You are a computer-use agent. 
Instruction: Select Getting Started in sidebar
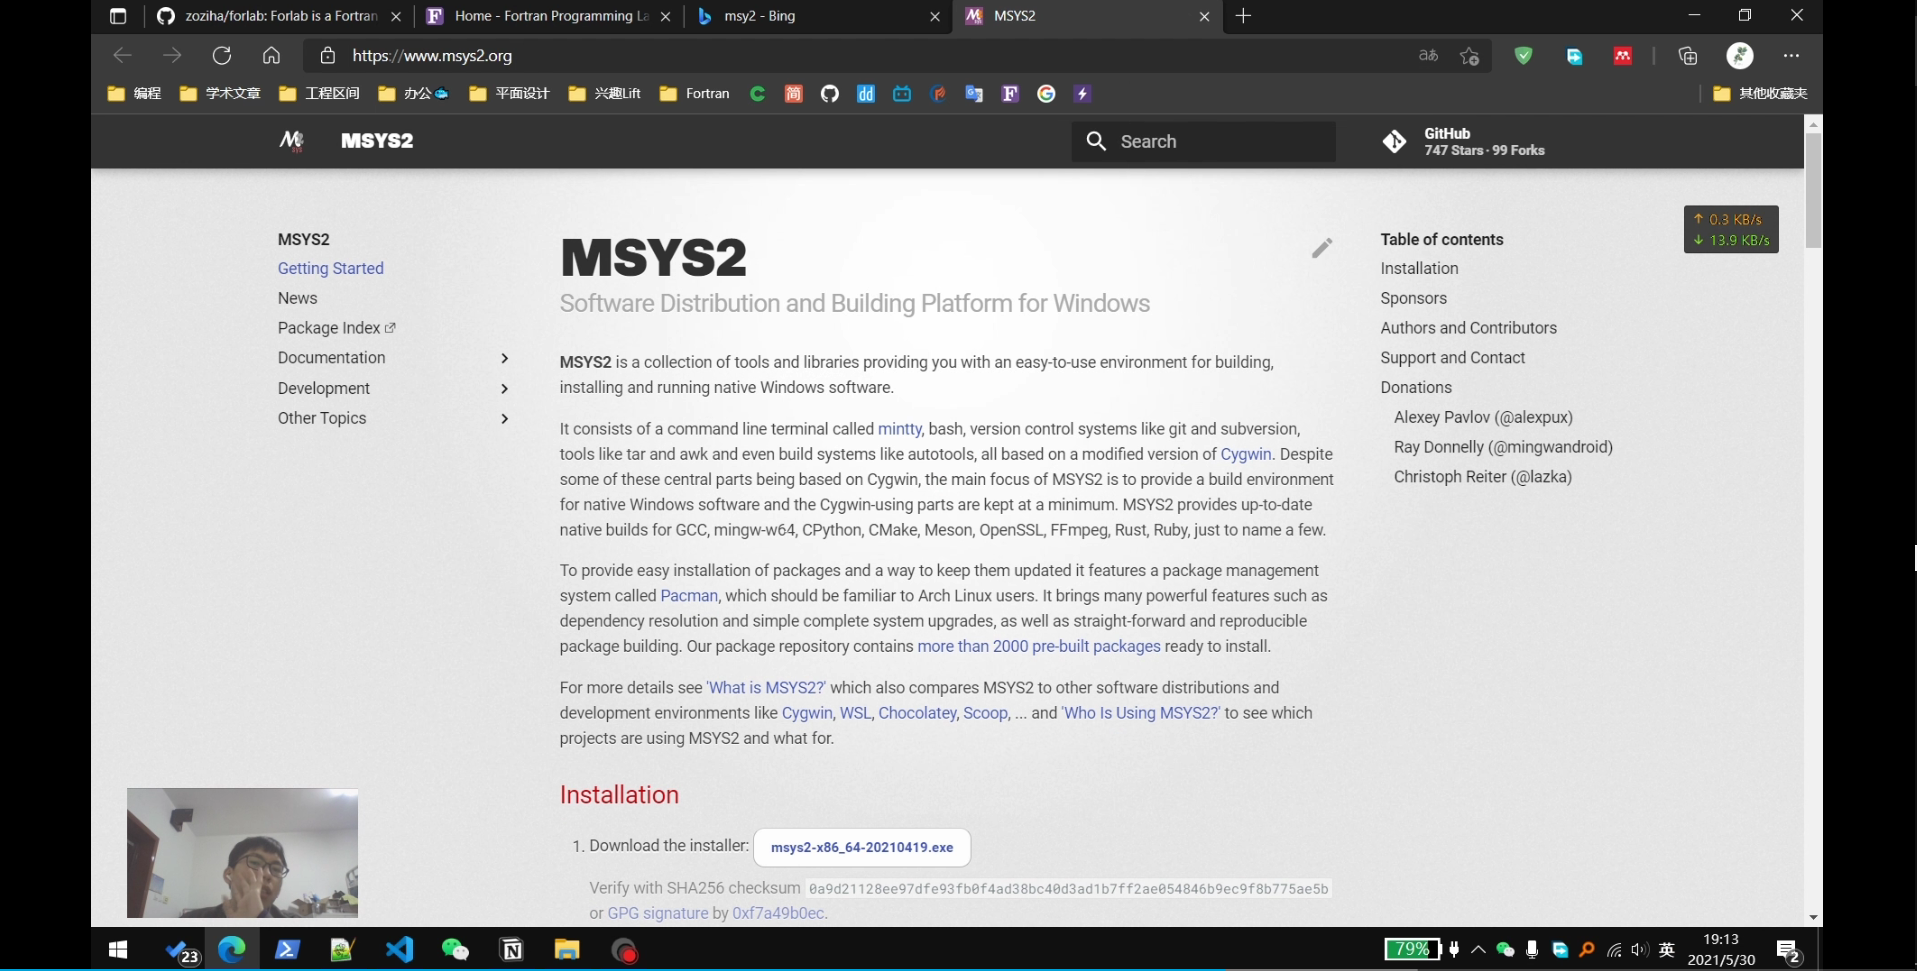coord(331,268)
